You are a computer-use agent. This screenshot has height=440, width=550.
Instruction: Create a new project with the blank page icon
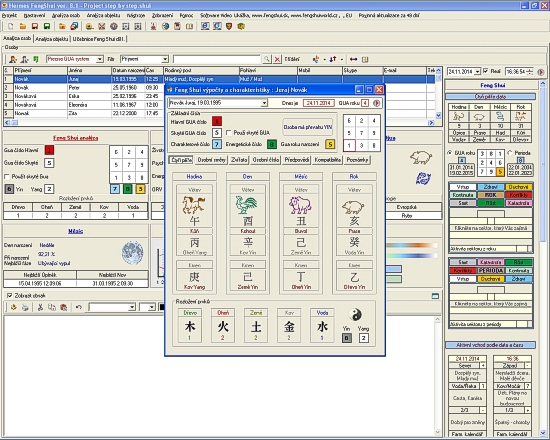[x=11, y=26]
